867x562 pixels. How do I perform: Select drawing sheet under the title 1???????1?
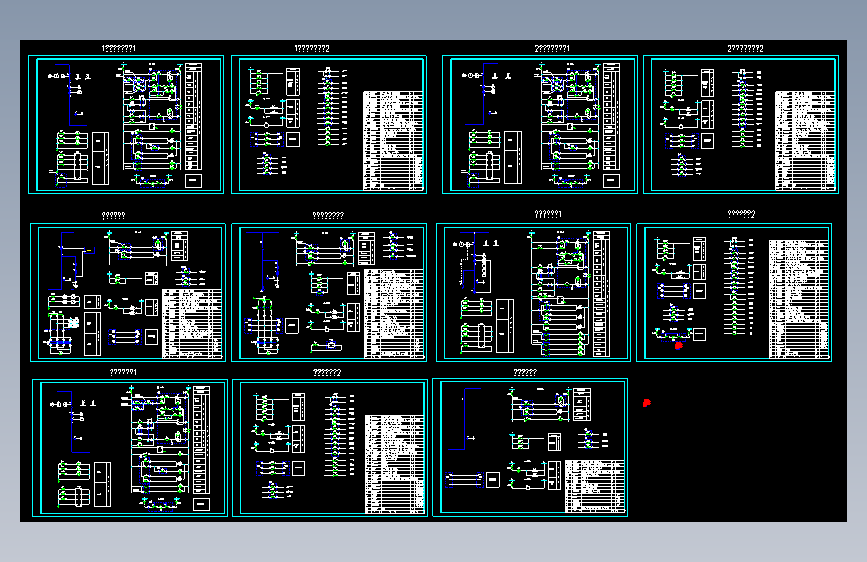click(126, 124)
